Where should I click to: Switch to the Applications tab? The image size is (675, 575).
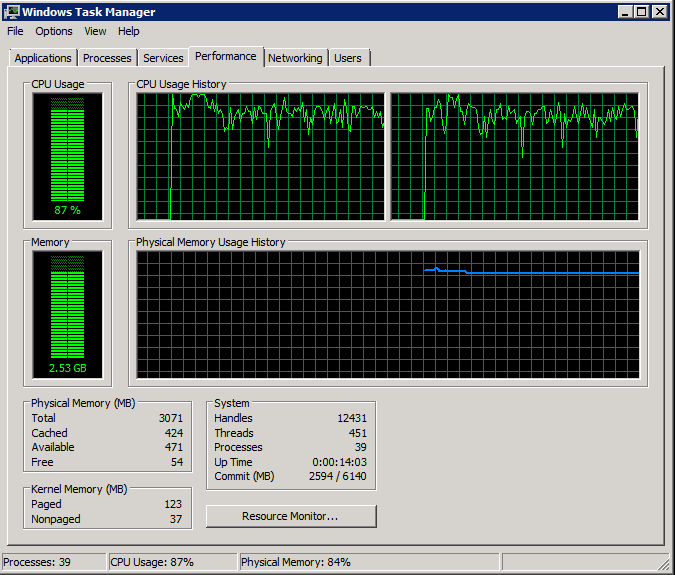[43, 58]
